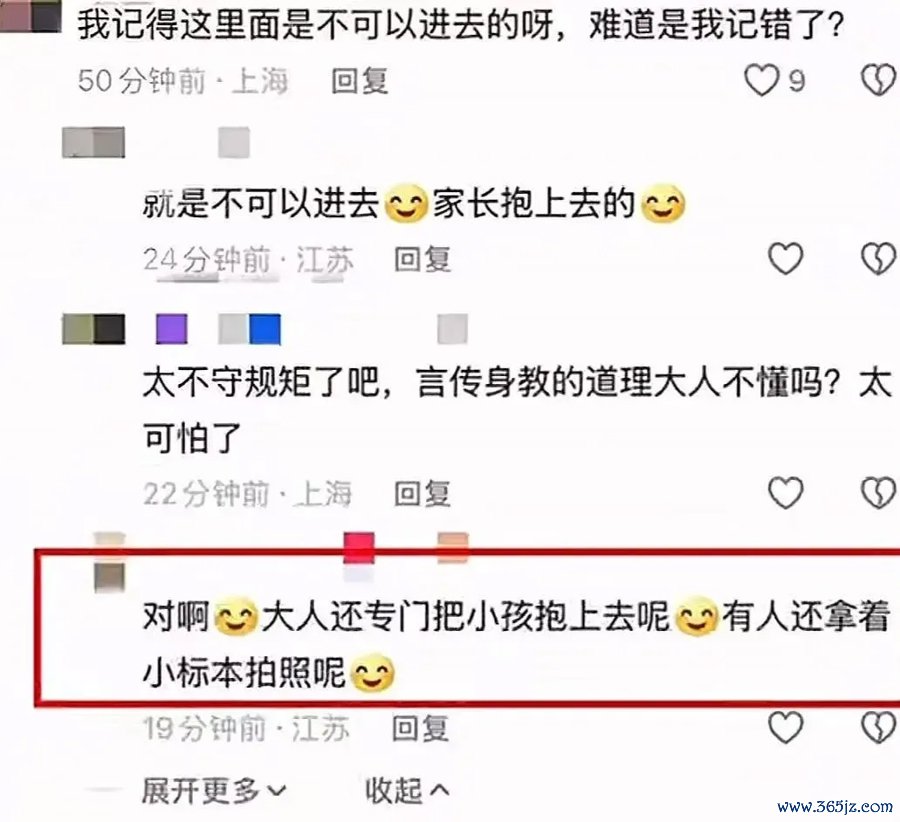Image resolution: width=900 pixels, height=822 pixels.
Task: Like the 22分钟前 上海 reply
Action: pos(785,493)
